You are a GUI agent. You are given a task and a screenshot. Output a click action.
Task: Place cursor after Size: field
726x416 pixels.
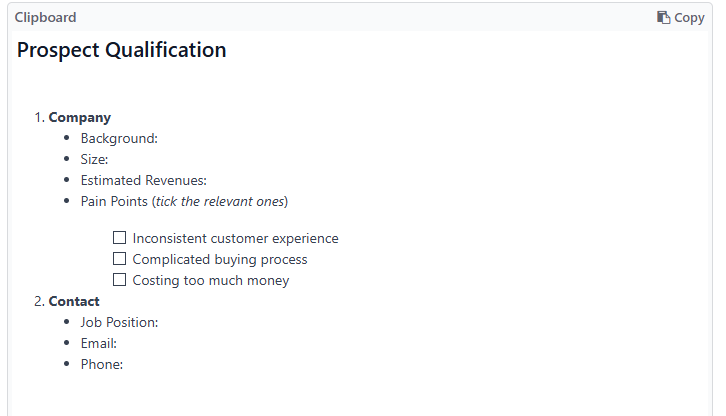click(x=111, y=159)
